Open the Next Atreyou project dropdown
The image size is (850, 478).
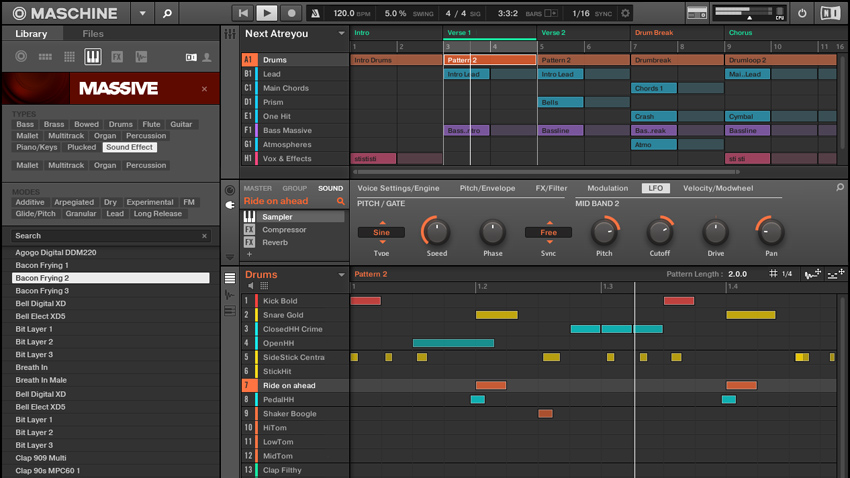(x=341, y=34)
